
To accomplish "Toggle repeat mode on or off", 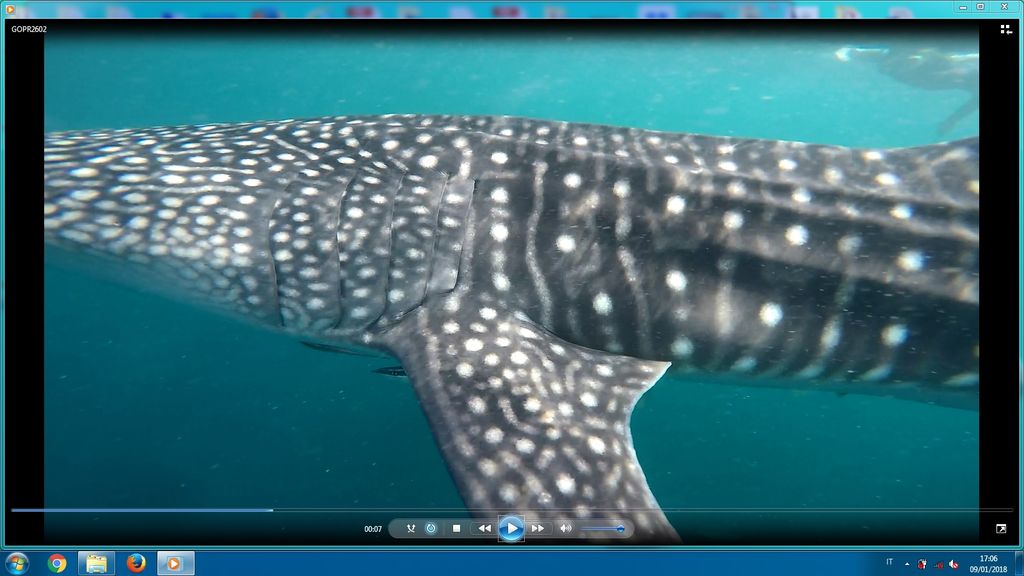I will point(431,528).
